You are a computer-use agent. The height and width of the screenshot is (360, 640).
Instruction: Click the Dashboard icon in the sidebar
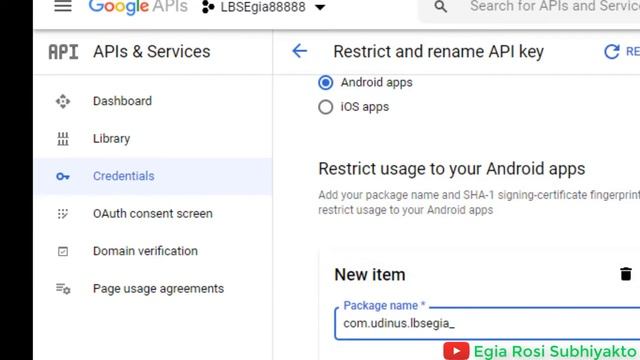click(x=63, y=101)
